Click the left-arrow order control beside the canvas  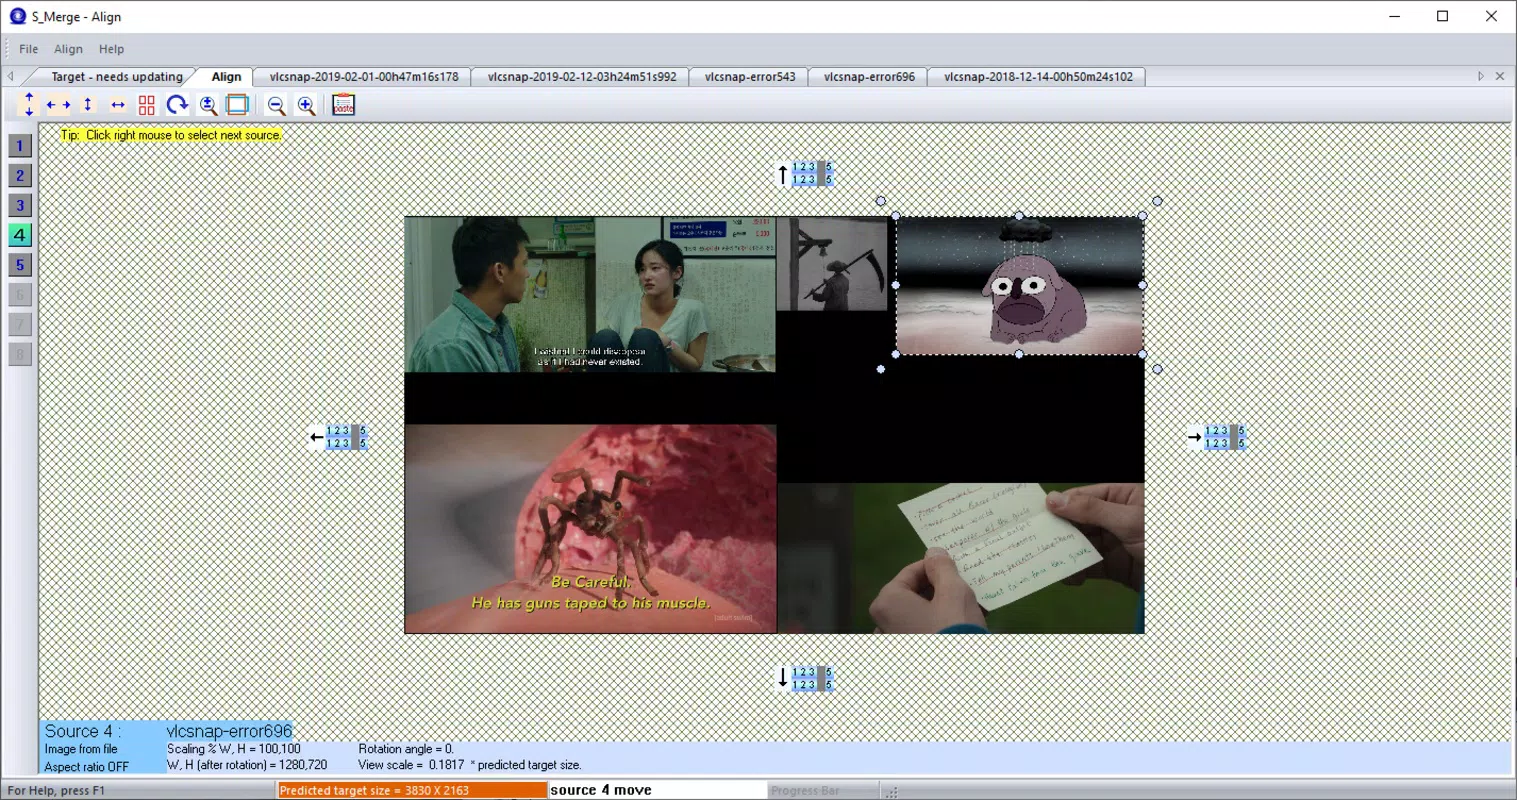[338, 437]
